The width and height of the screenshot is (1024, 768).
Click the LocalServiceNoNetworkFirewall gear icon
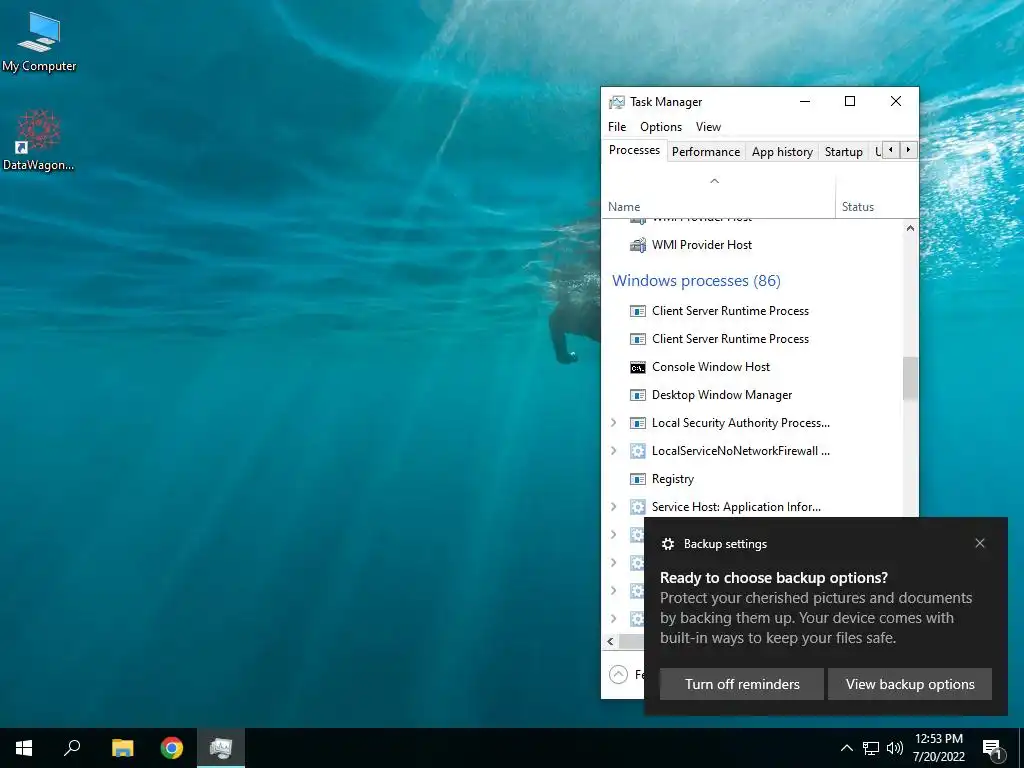[x=637, y=451]
